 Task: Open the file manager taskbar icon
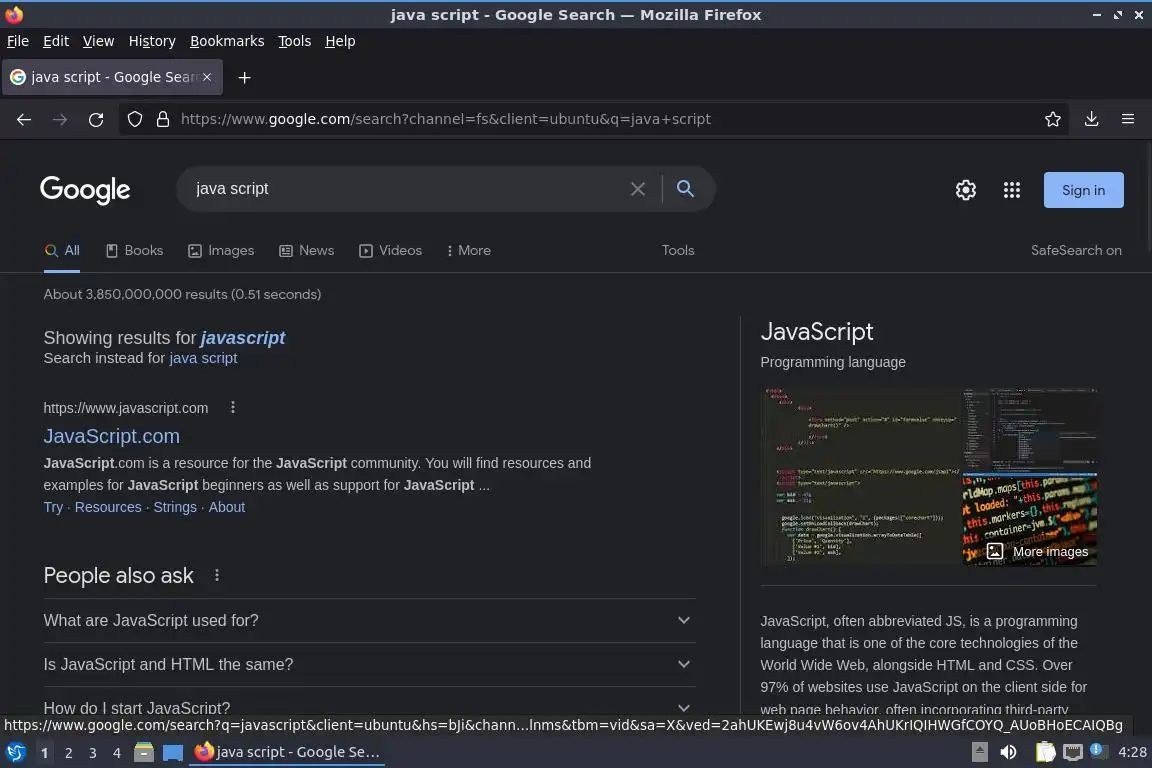(144, 752)
